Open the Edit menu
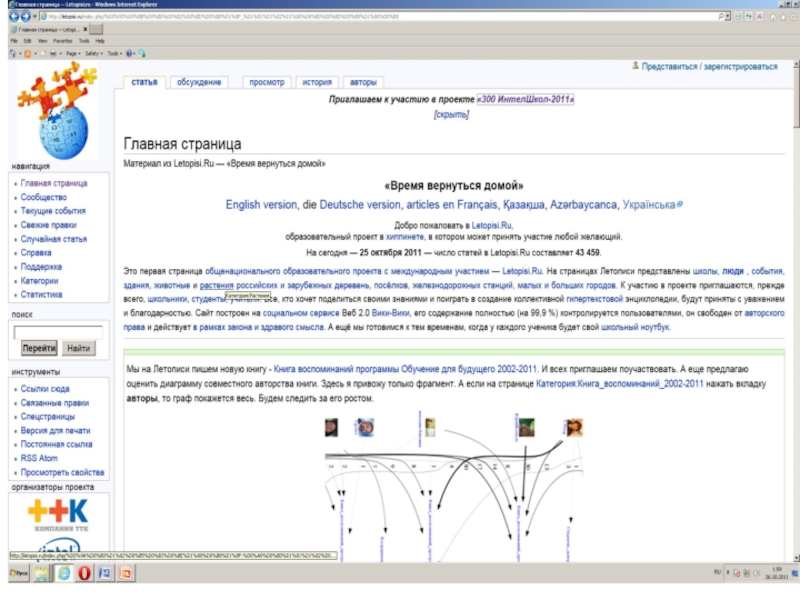This screenshot has height=600, width=800. (x=27, y=41)
